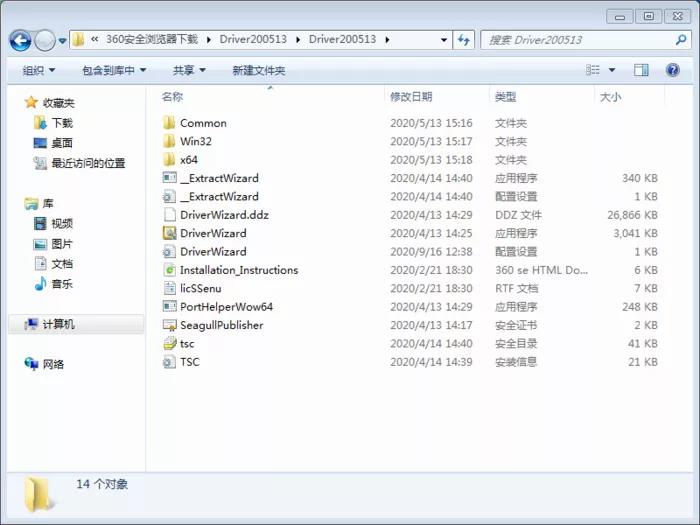
Task: Select the _ExtractWizard configuration settings icon
Action: pos(169,196)
